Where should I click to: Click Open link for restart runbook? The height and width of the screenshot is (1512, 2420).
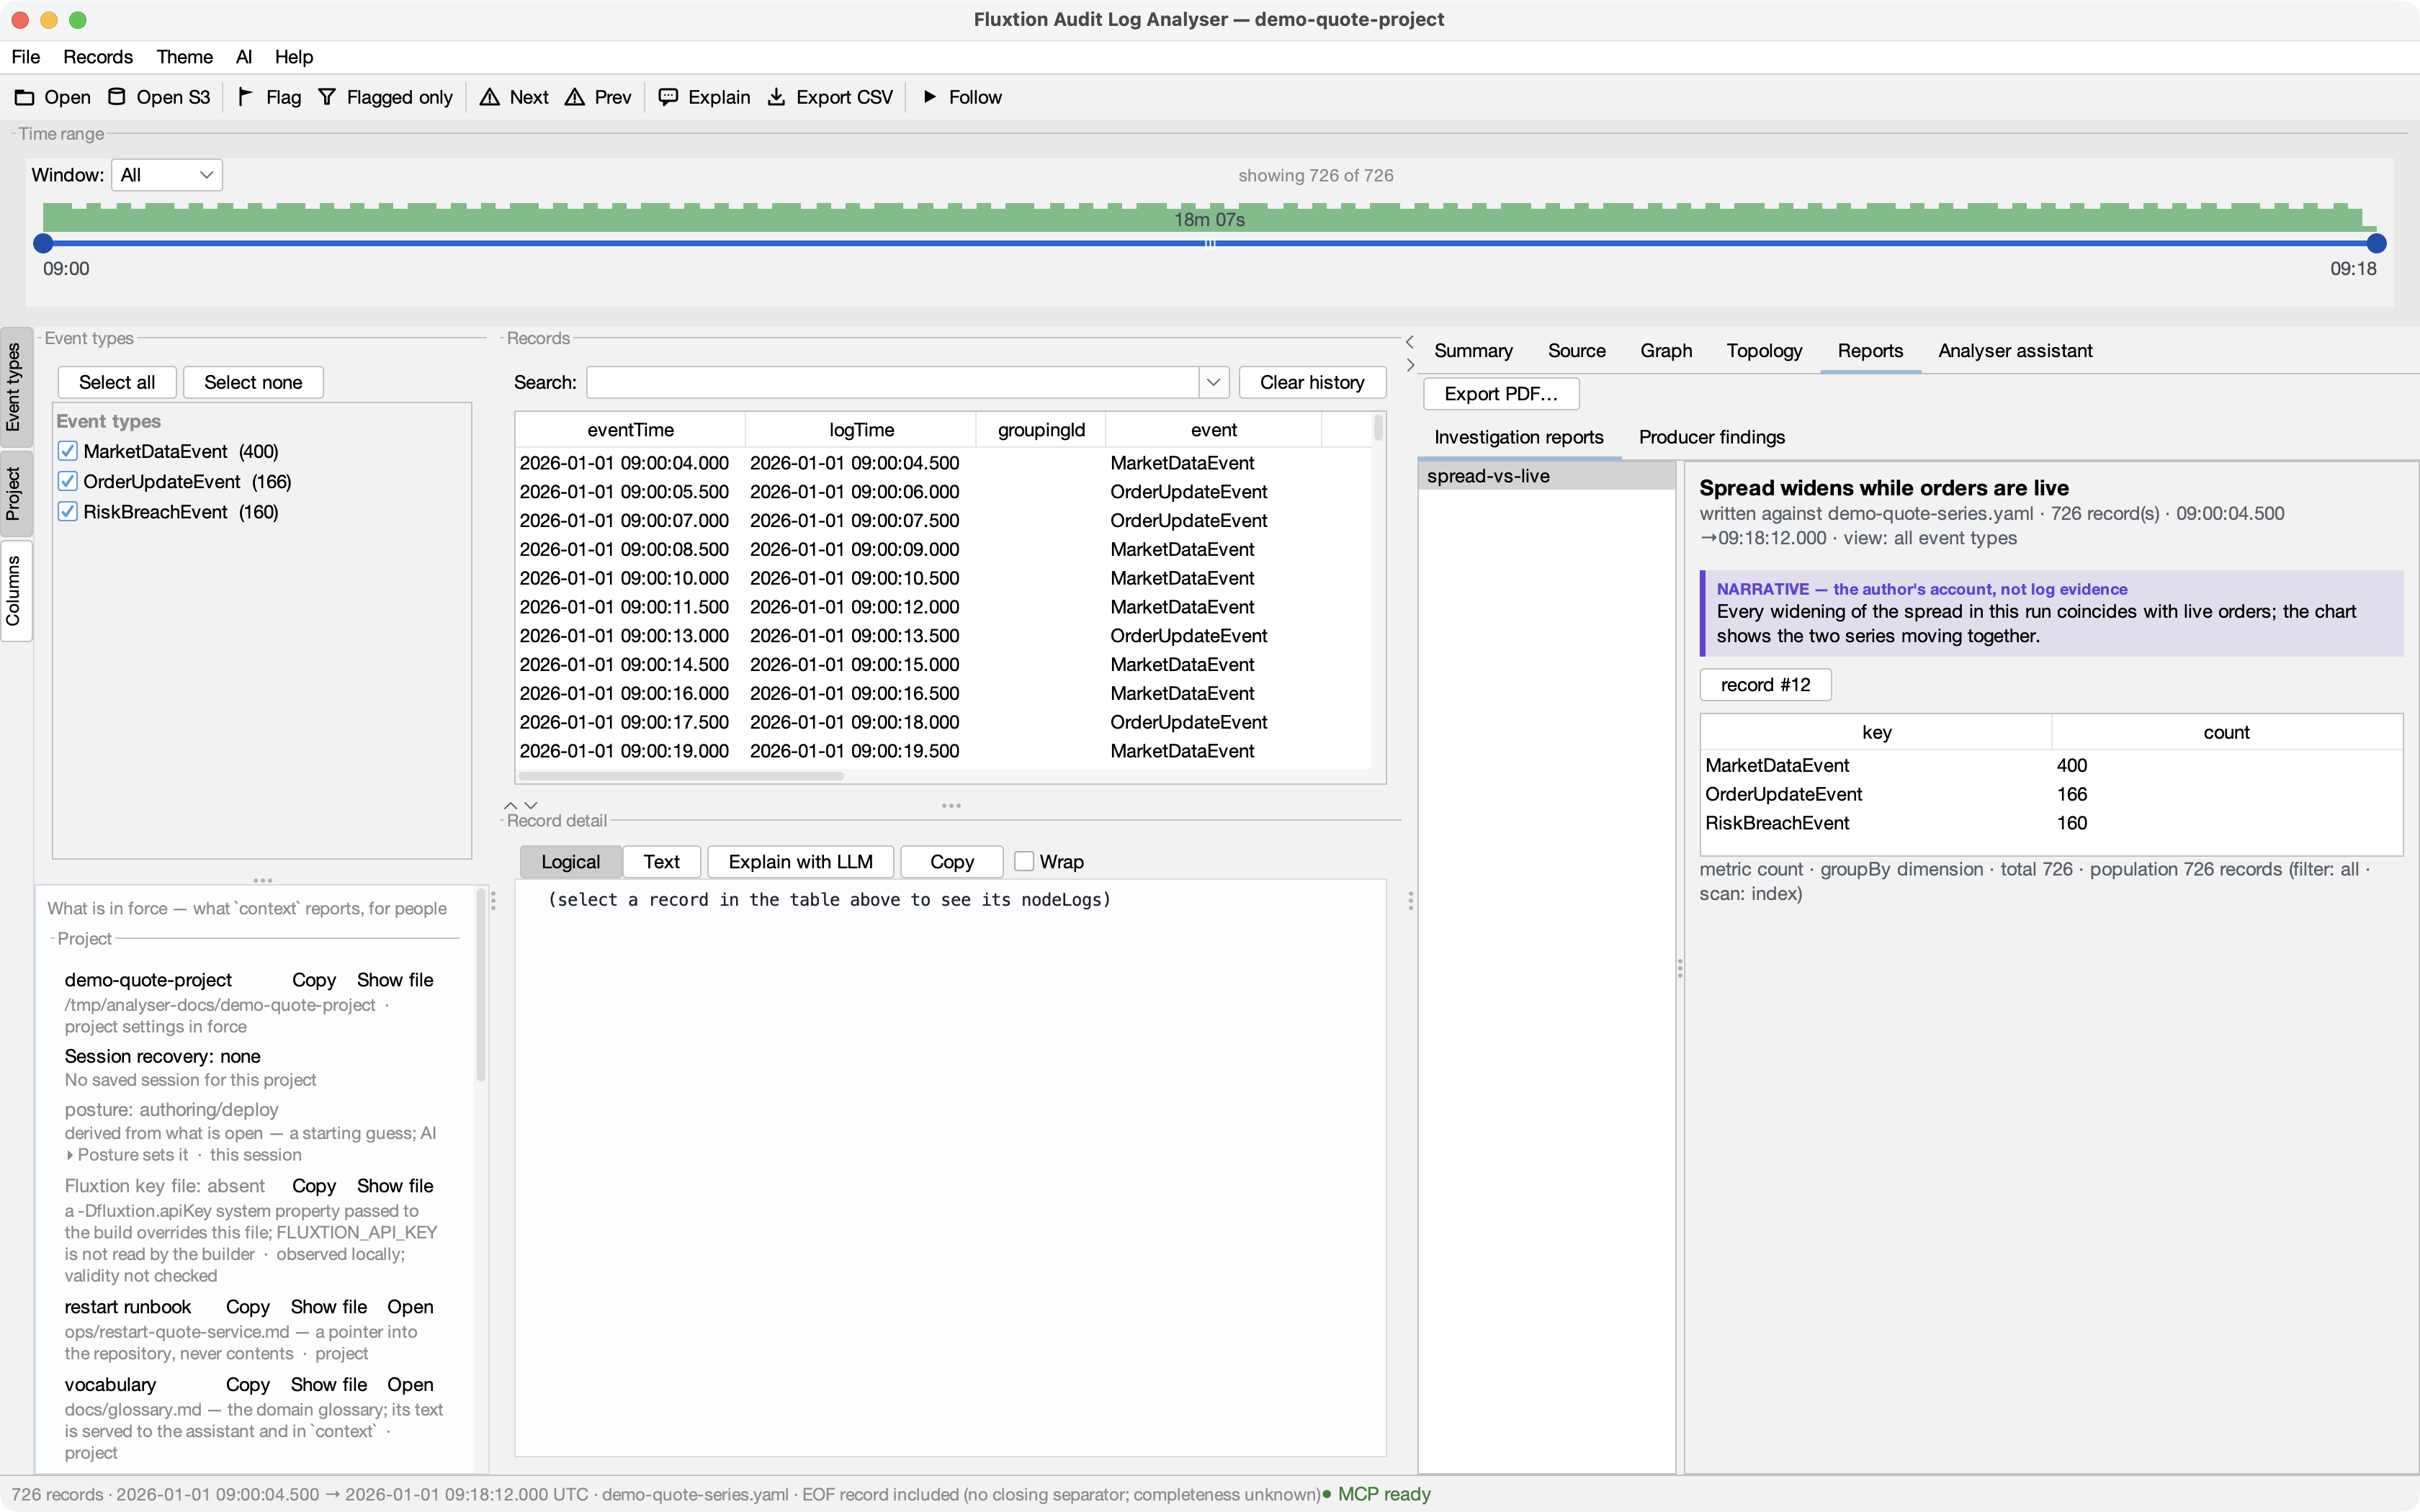(410, 1307)
